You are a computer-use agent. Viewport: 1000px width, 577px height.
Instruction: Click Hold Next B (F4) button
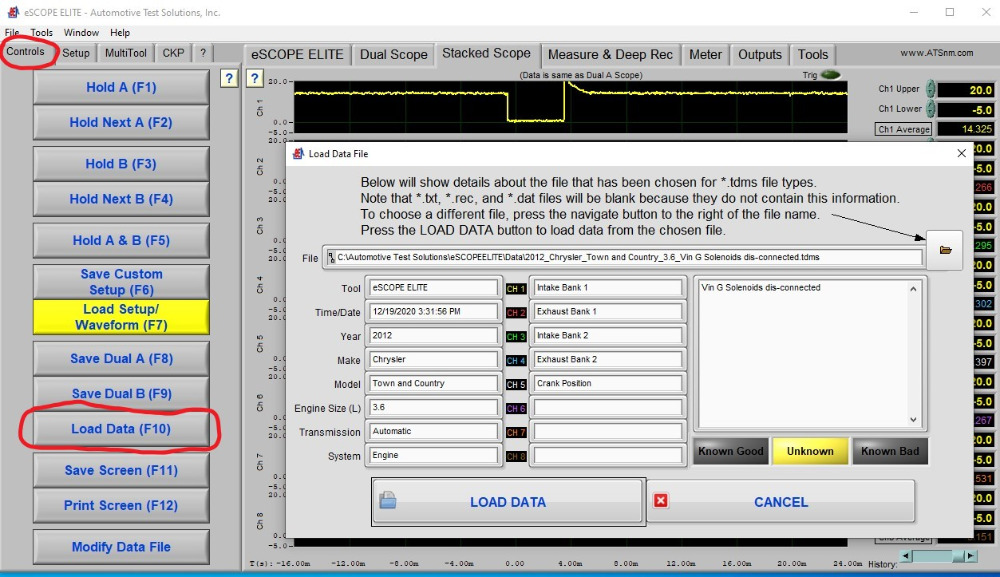(121, 199)
